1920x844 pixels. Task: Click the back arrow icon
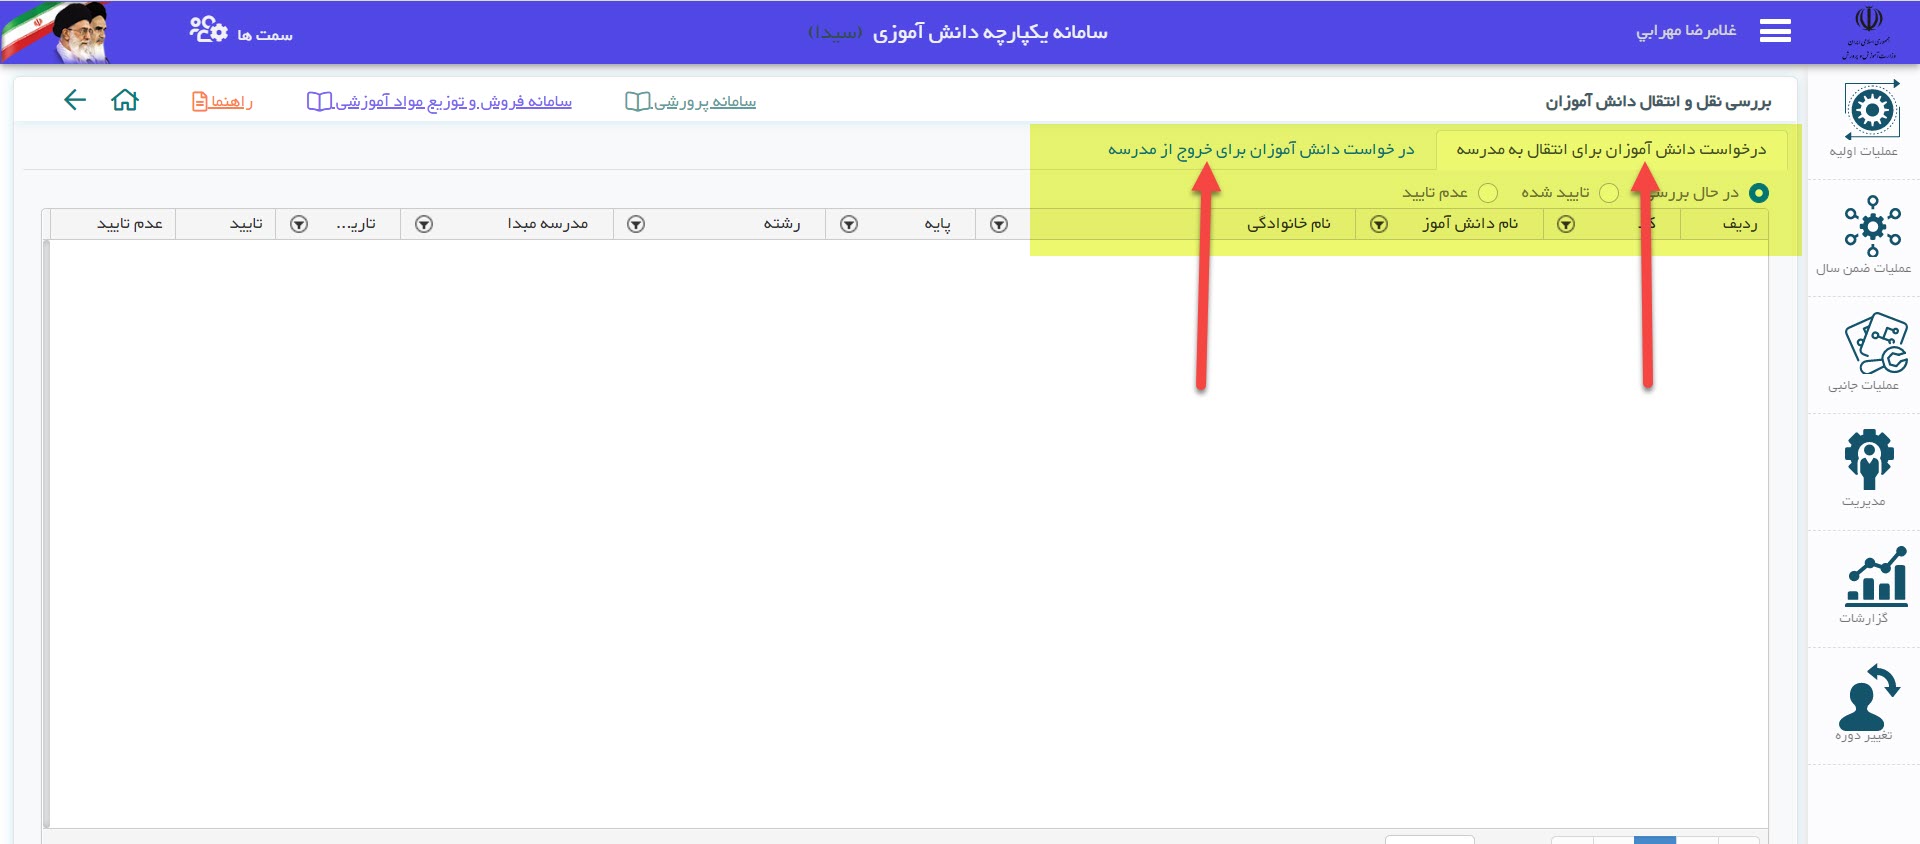tap(75, 100)
